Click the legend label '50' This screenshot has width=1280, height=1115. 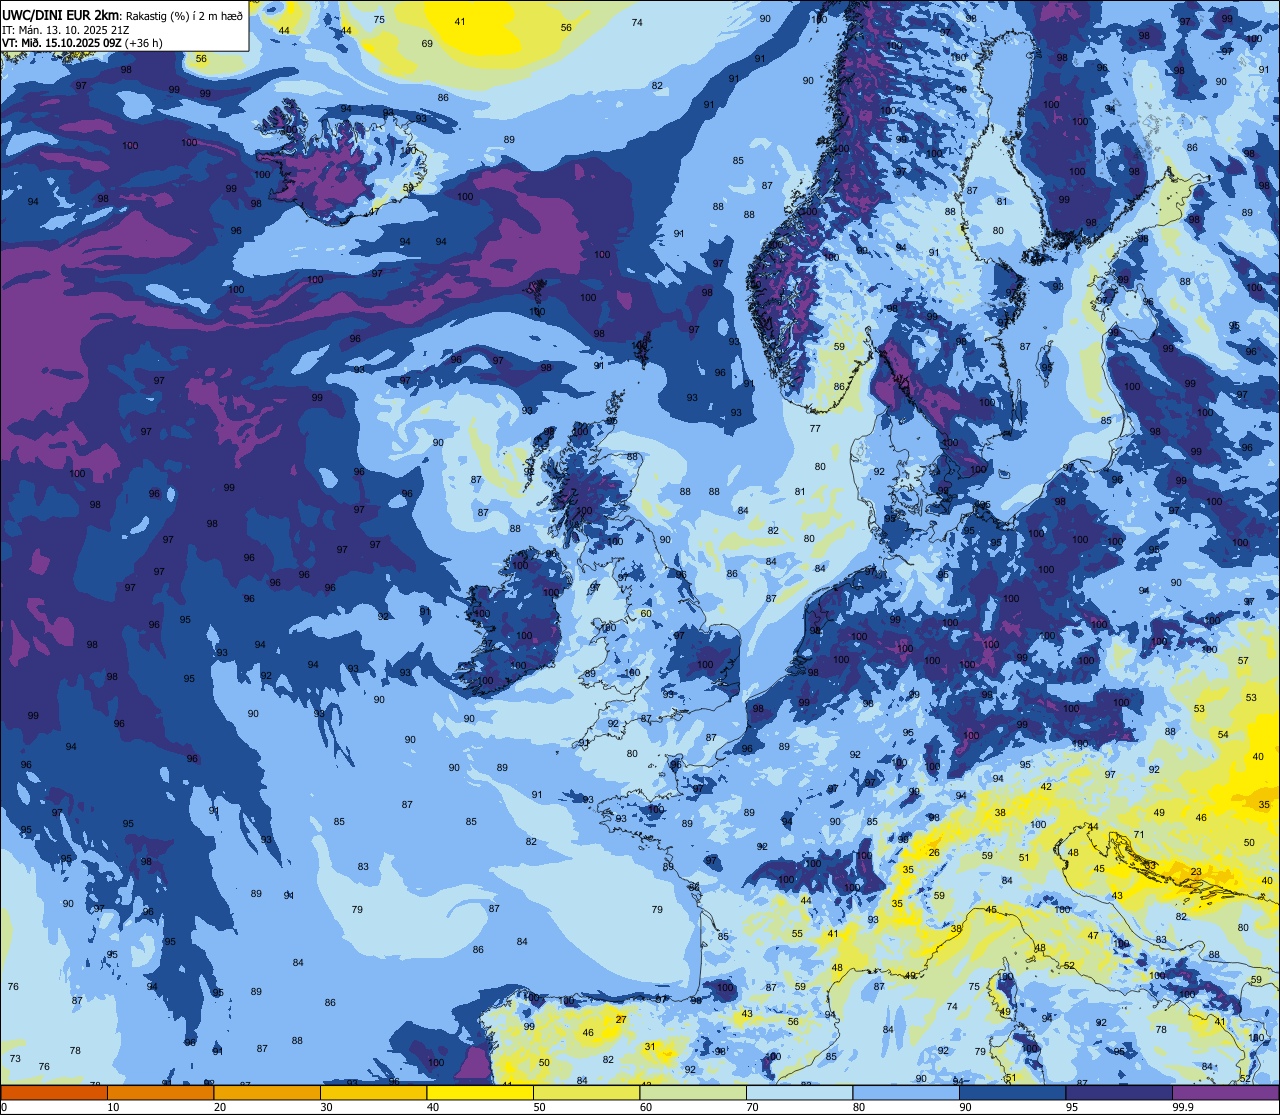539,1107
